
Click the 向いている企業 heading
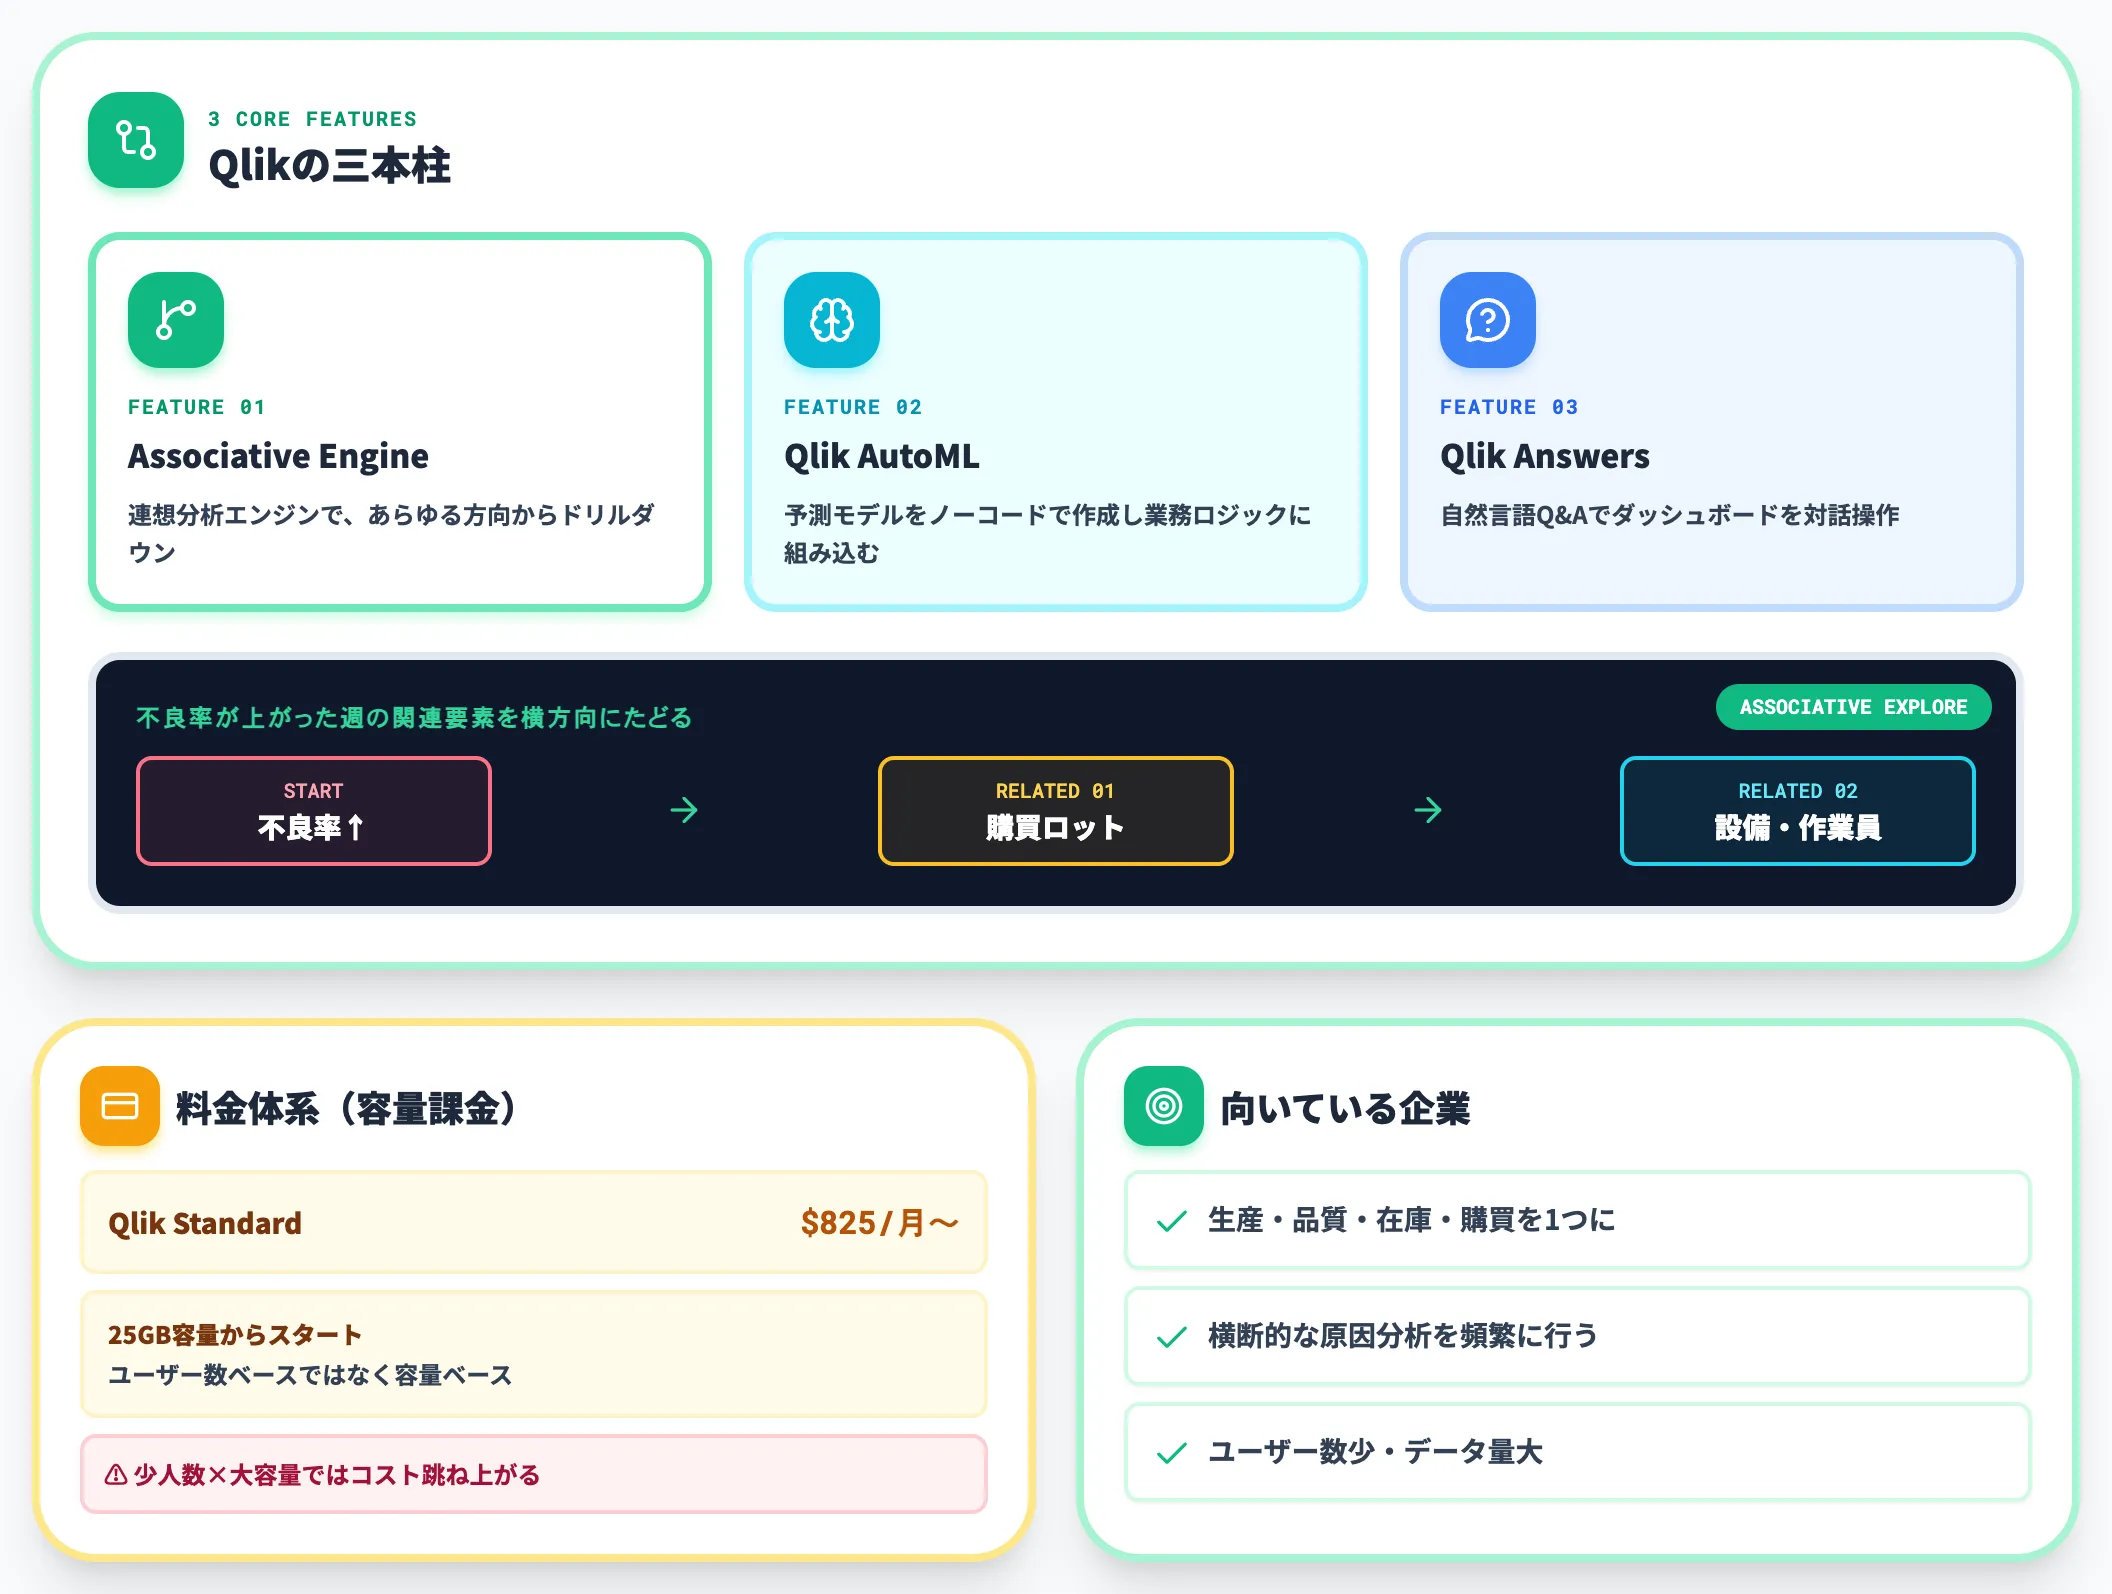click(1345, 1109)
